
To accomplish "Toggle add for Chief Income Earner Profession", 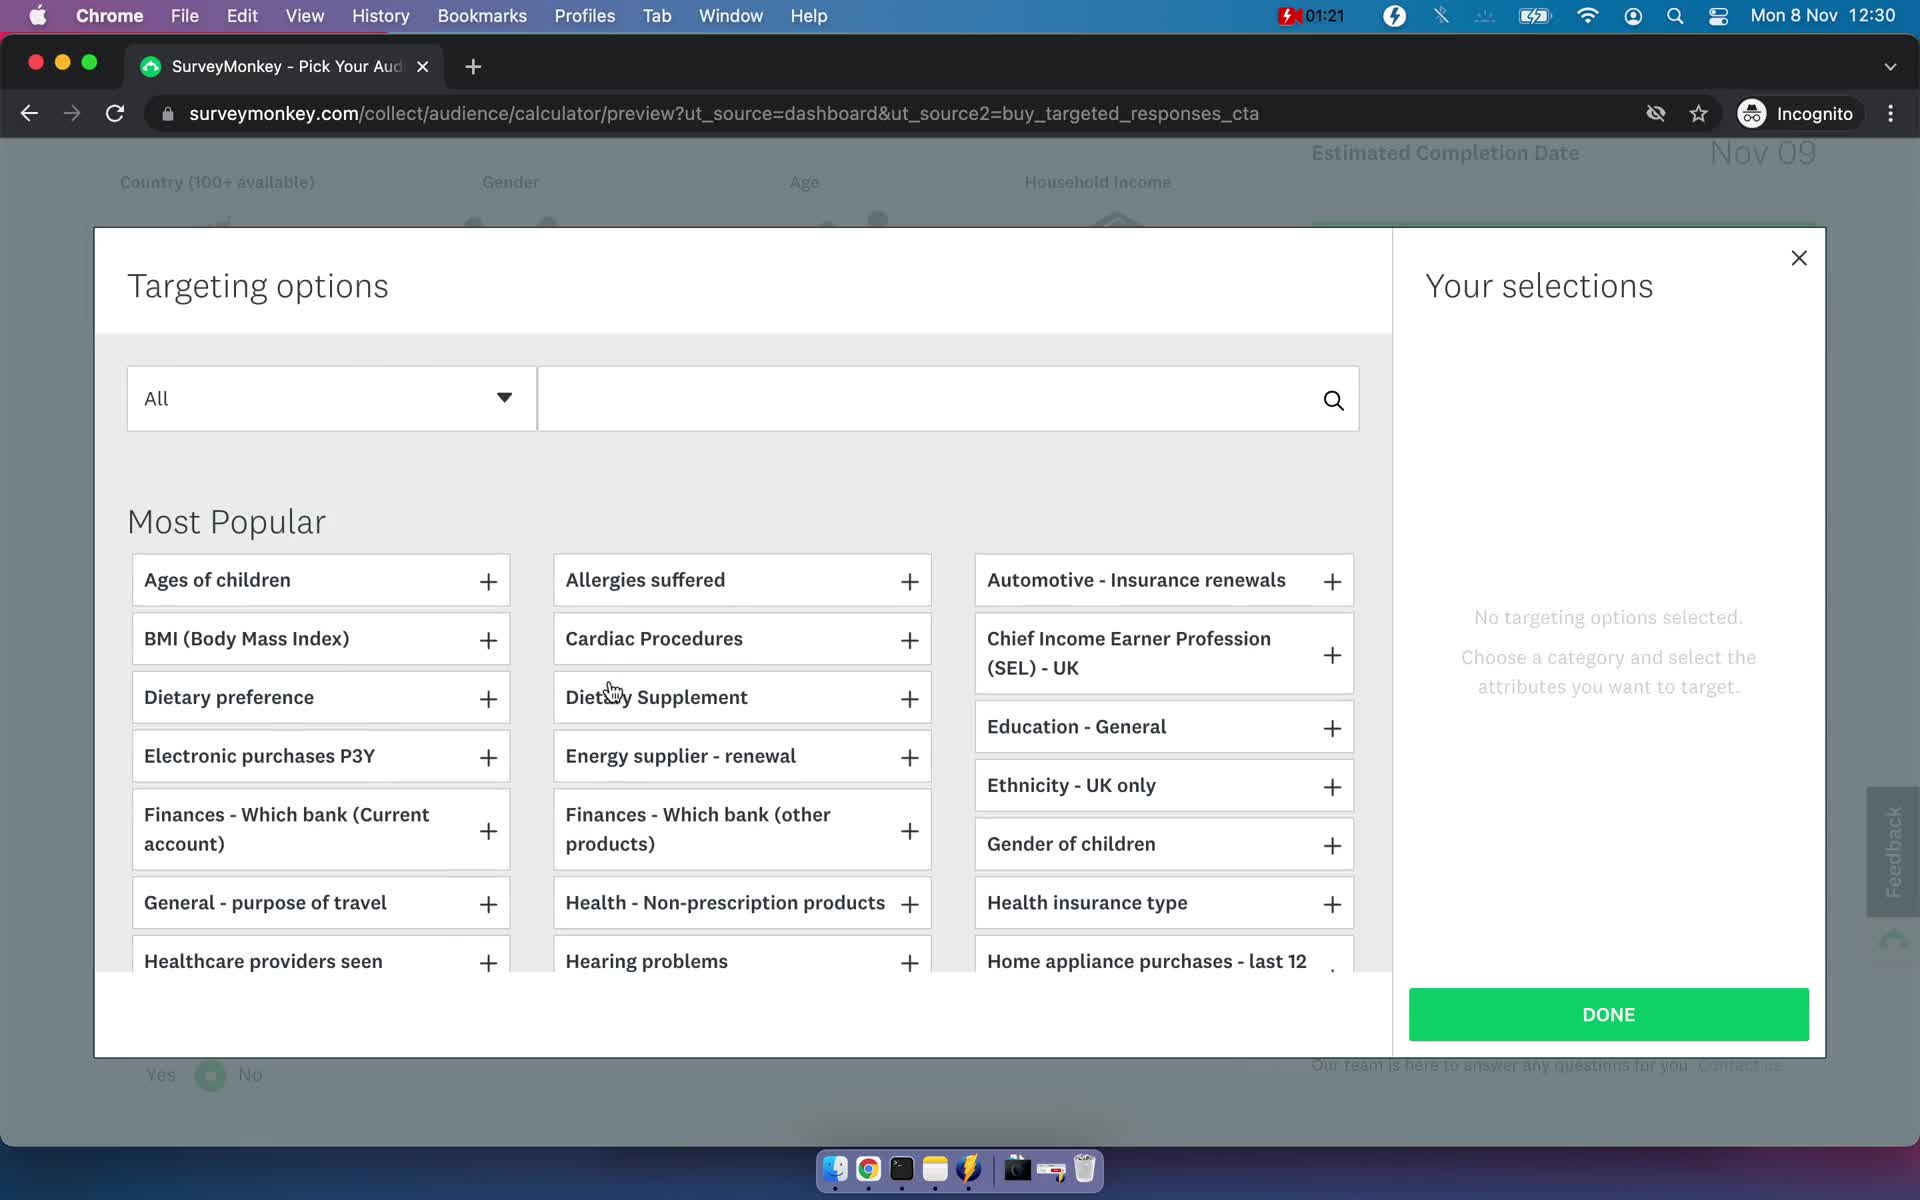I will pyautogui.click(x=1331, y=653).
